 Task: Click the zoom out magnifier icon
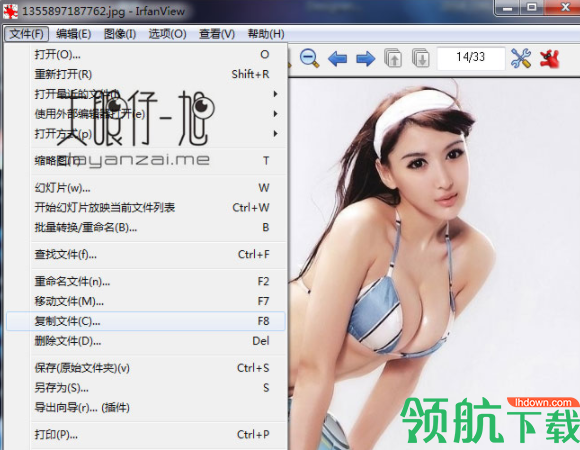click(309, 58)
